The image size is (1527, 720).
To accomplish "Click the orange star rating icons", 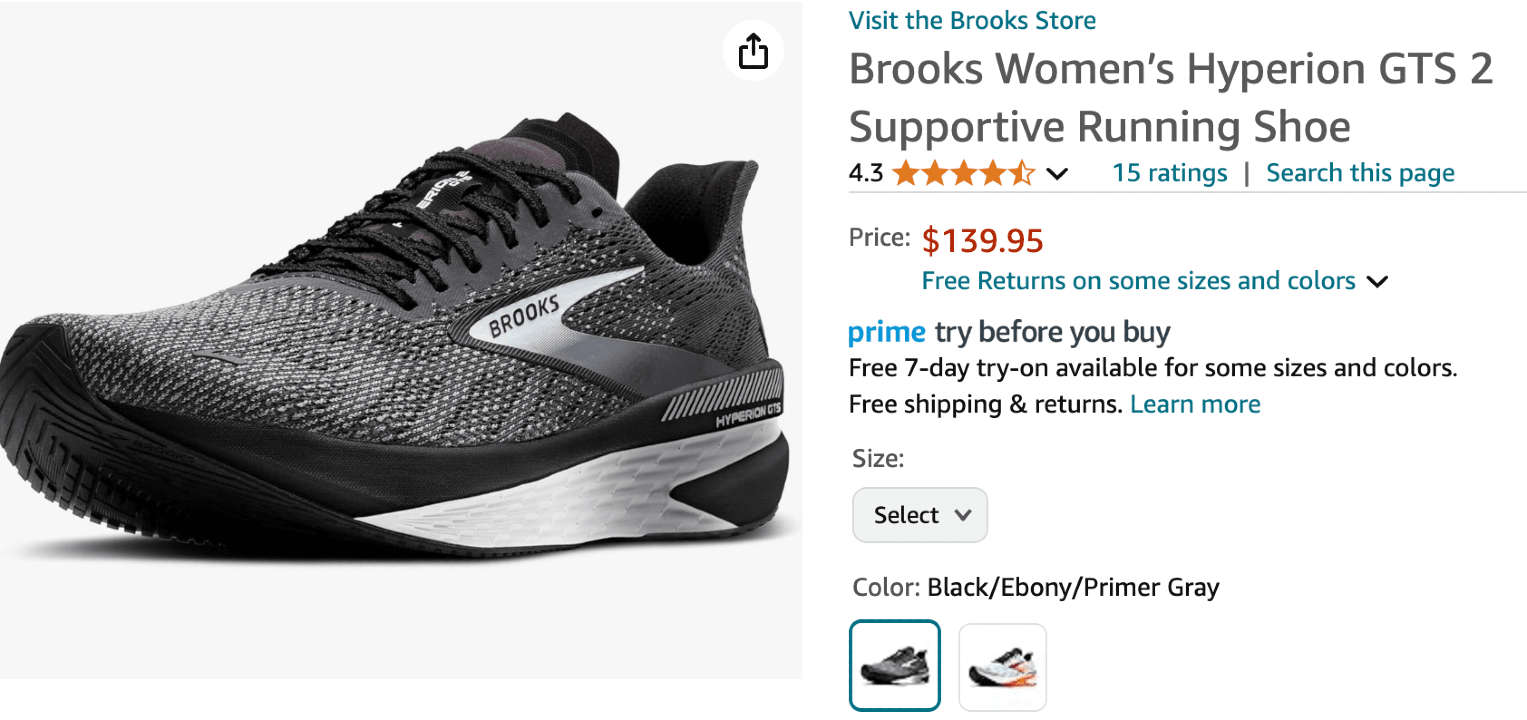I will [x=963, y=174].
